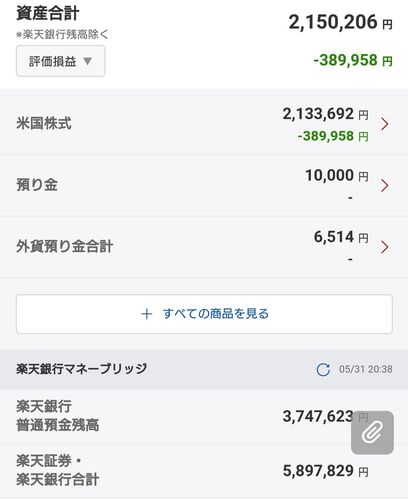This screenshot has width=408, height=500.
Task: Click the 資産合計 total 2,150,206 円
Action: tap(340, 23)
